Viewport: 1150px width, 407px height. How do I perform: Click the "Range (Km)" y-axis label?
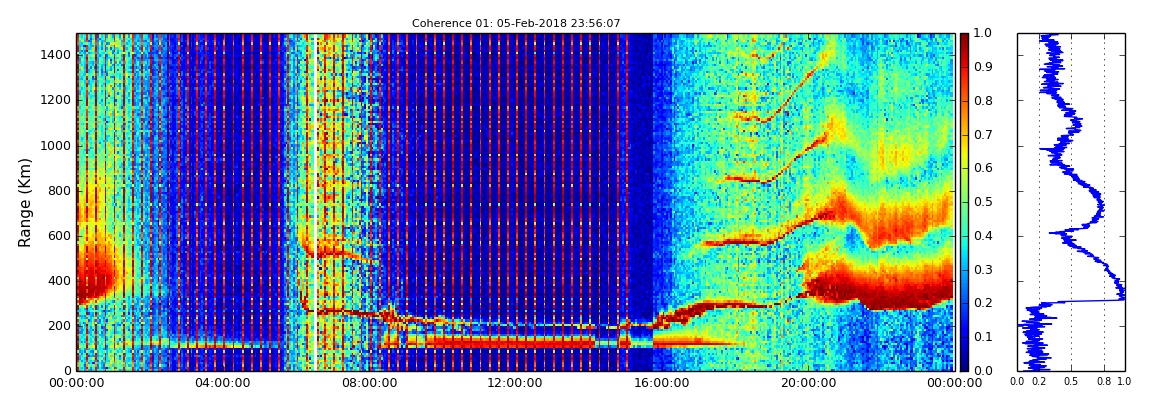(24, 202)
